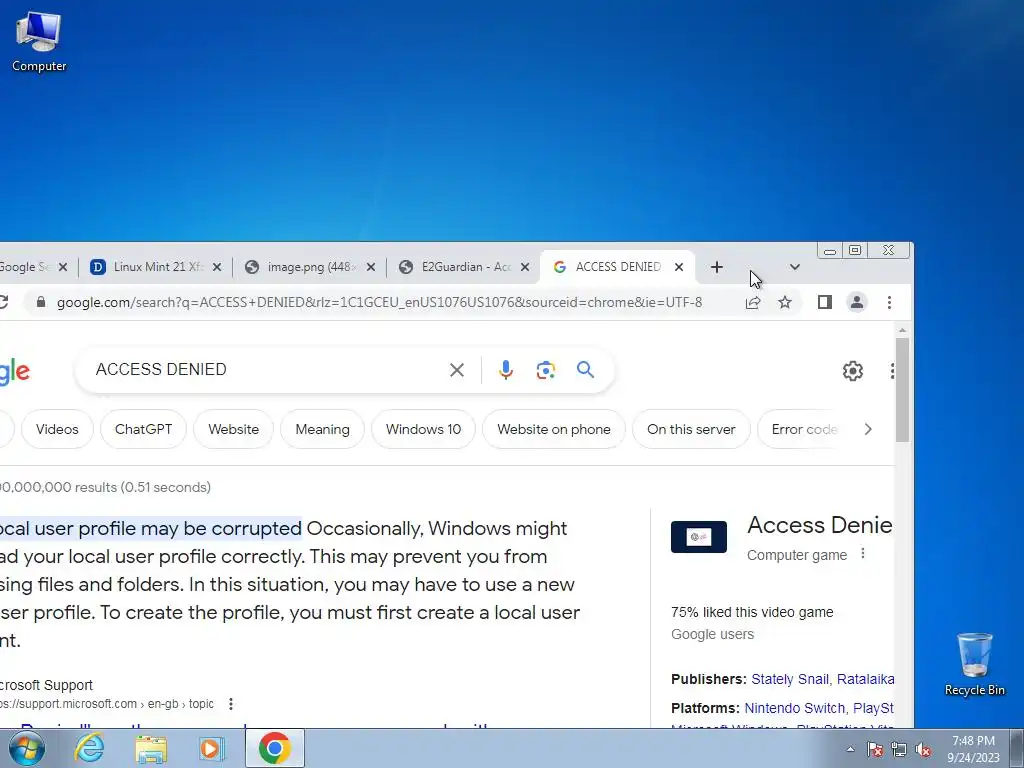Viewport: 1024px width, 768px height.
Task: Open network tray icon
Action: pyautogui.click(x=899, y=749)
